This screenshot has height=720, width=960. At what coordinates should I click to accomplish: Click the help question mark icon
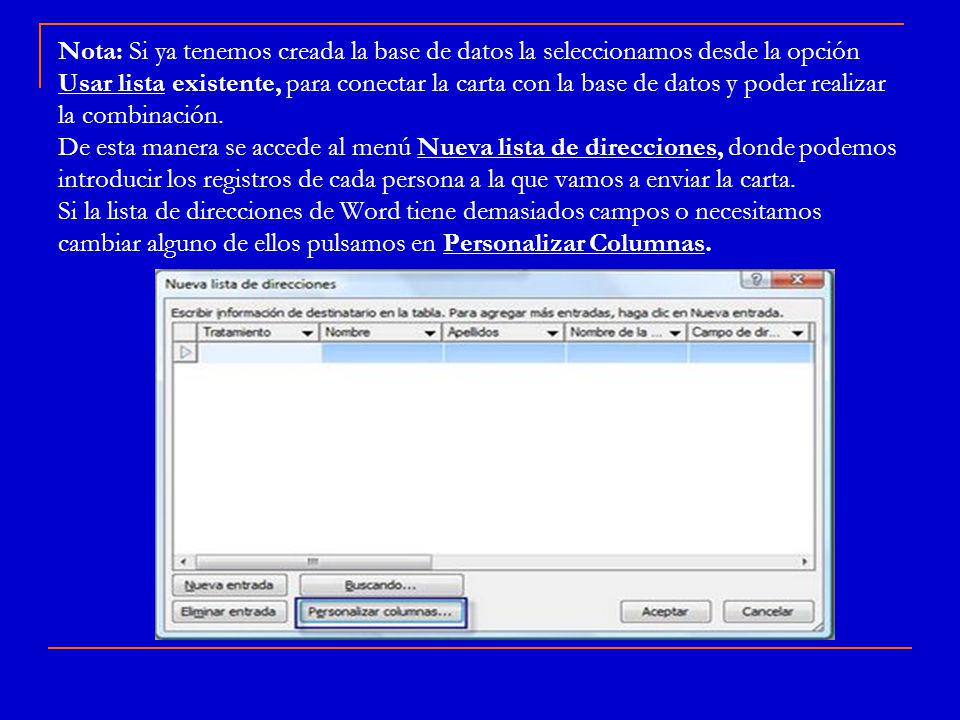coord(756,280)
